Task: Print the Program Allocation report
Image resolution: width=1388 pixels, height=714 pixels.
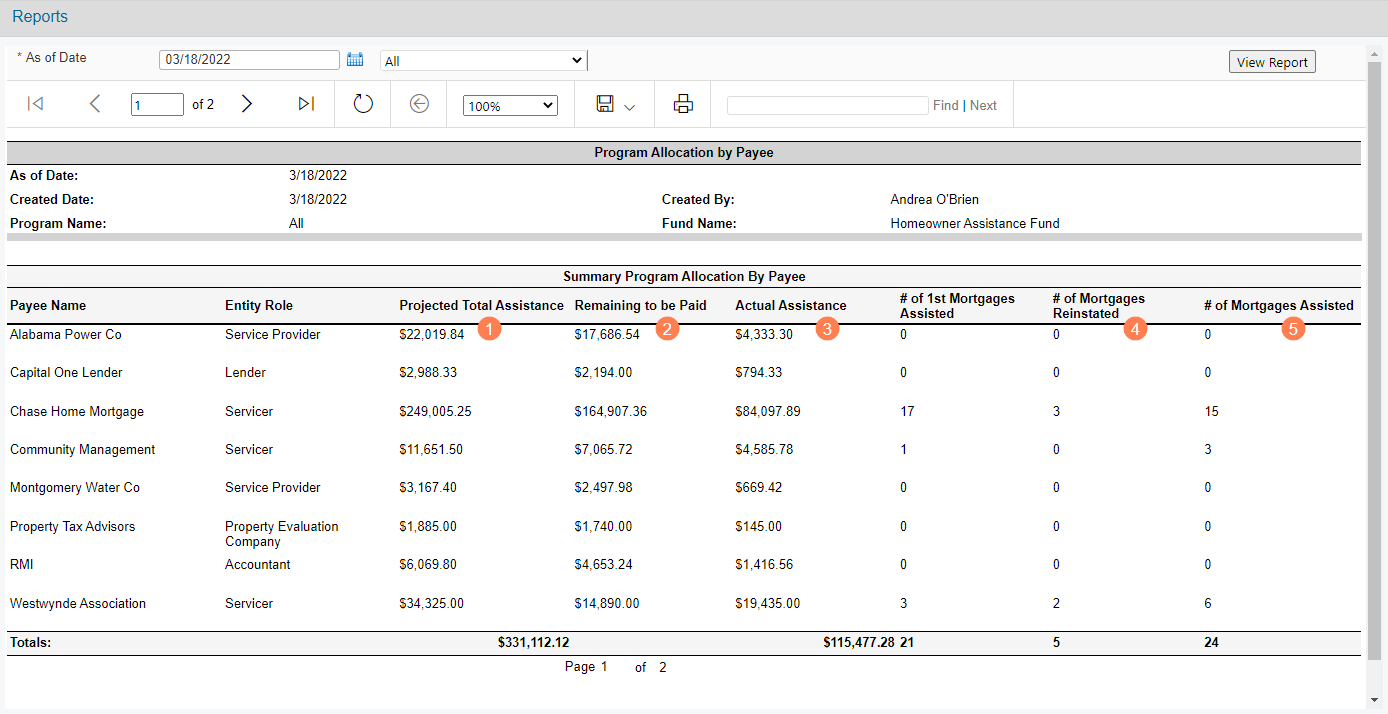Action: [682, 103]
